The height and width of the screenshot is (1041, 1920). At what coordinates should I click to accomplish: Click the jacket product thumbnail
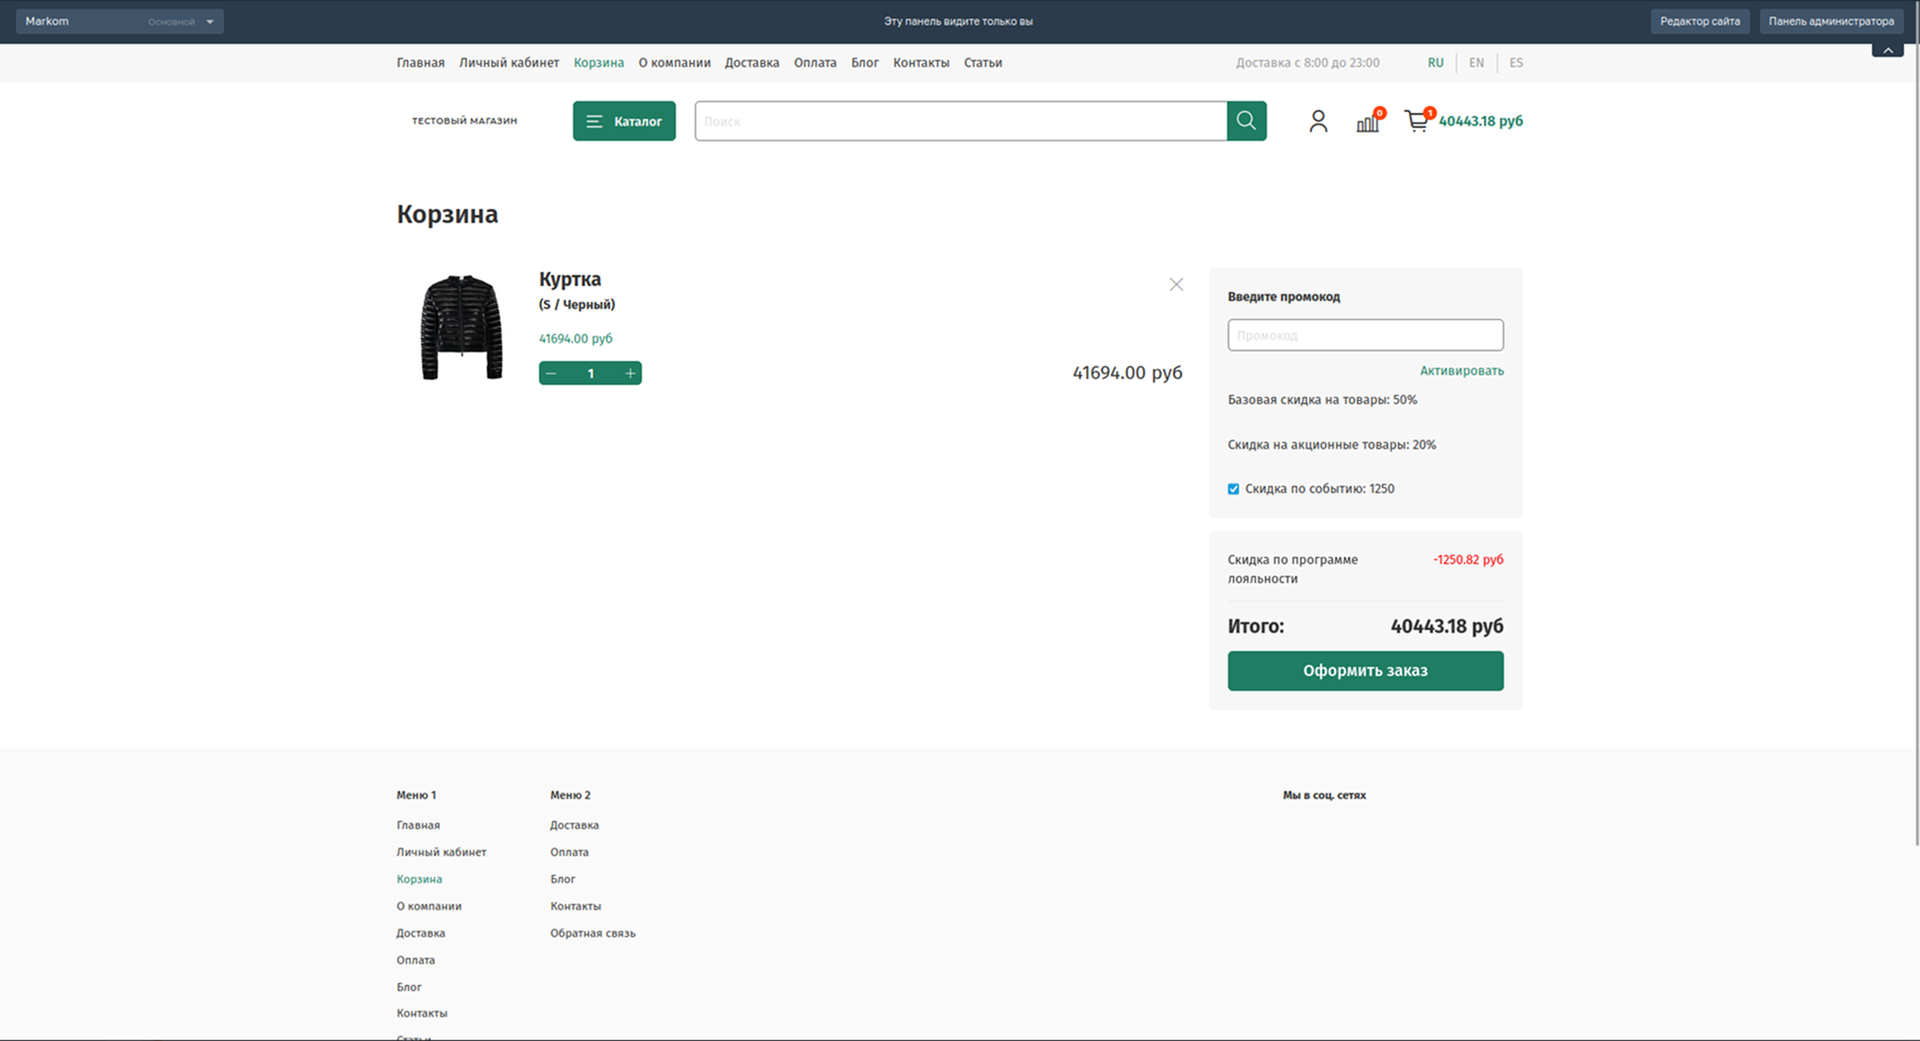(x=461, y=327)
